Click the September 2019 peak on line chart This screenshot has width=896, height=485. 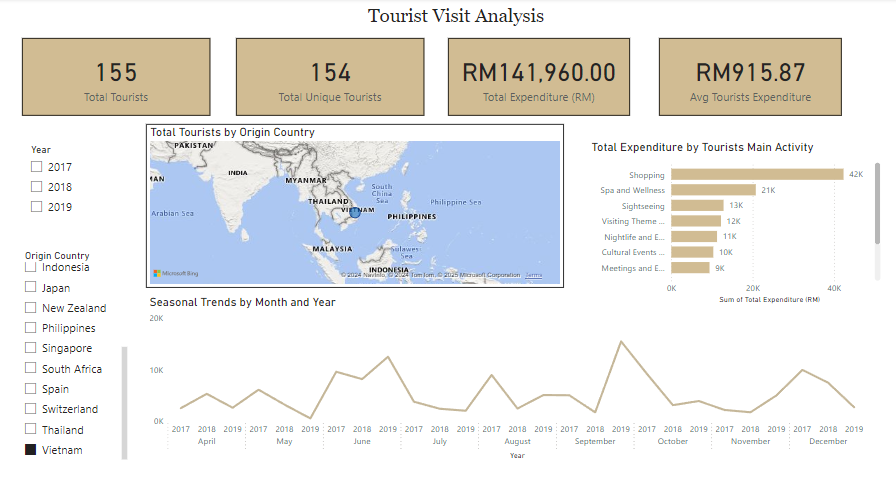621,342
